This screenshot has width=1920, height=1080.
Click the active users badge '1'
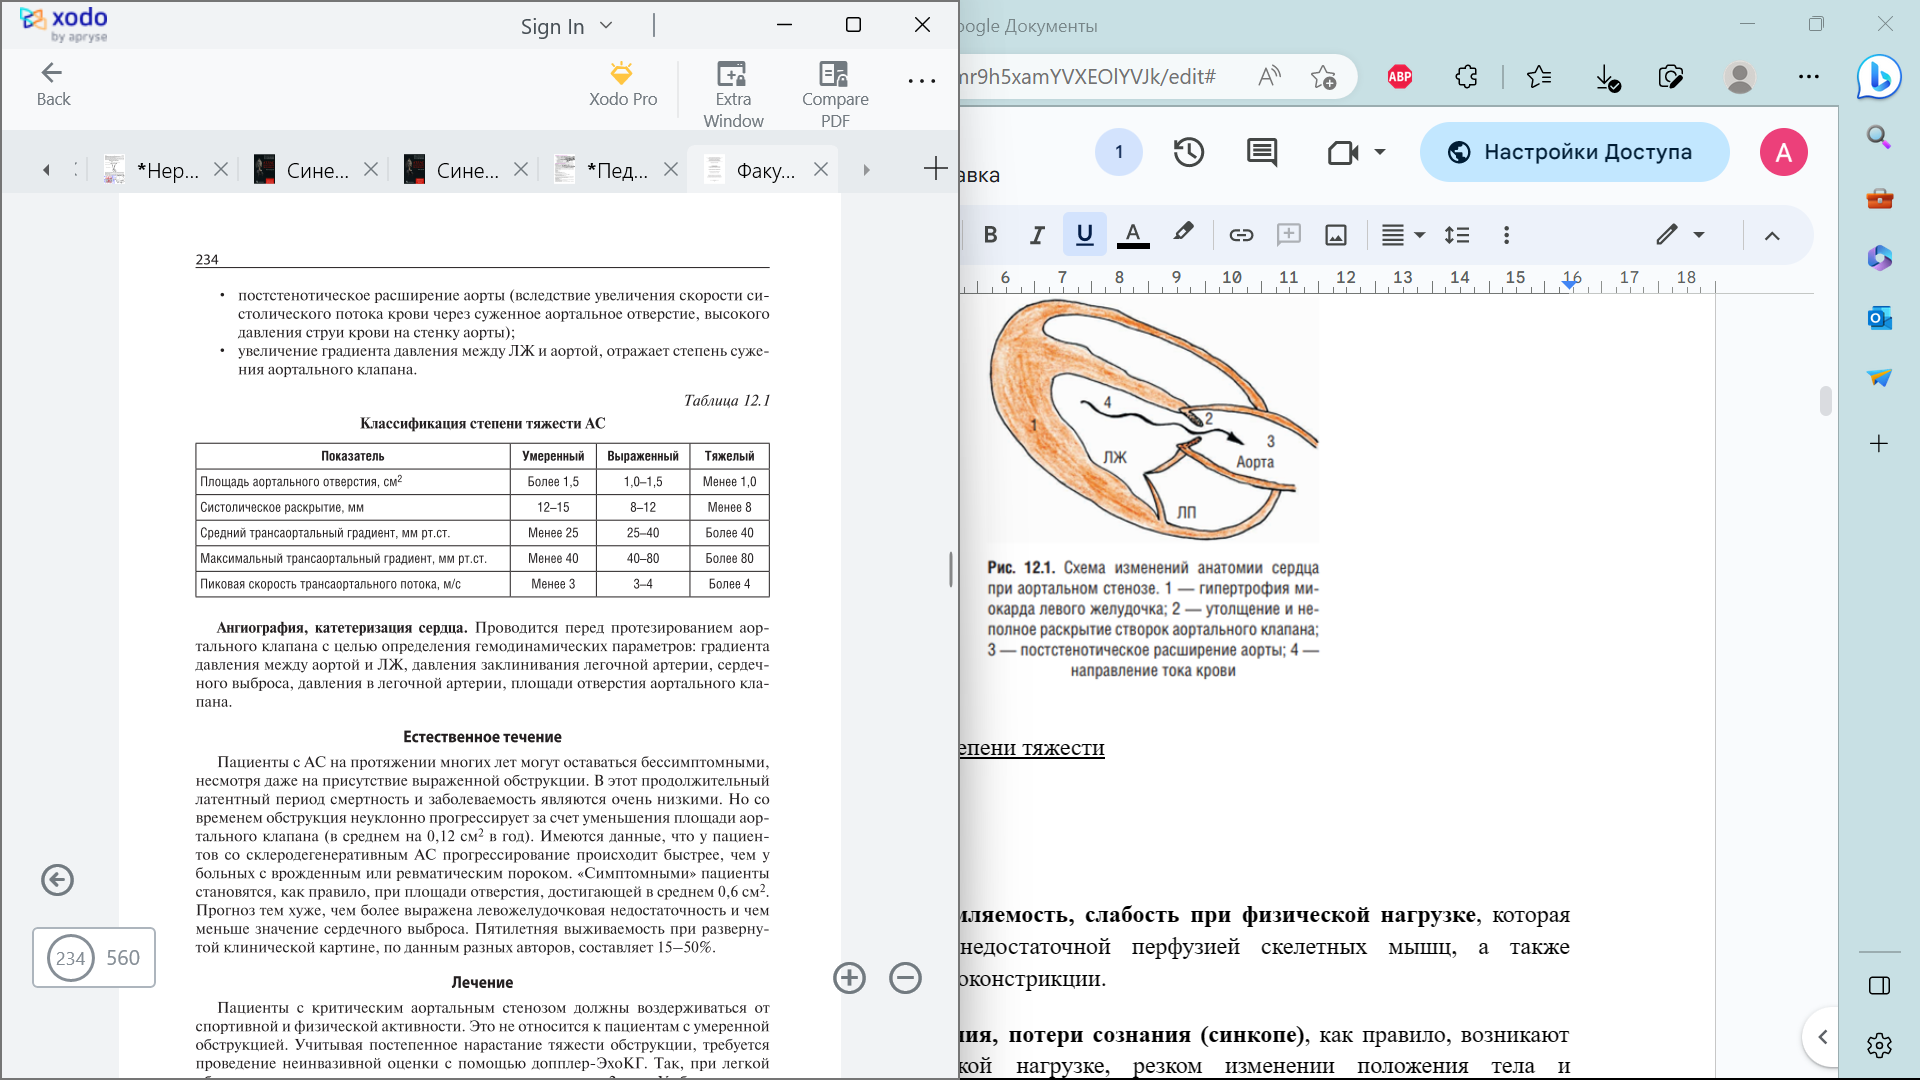click(1119, 152)
